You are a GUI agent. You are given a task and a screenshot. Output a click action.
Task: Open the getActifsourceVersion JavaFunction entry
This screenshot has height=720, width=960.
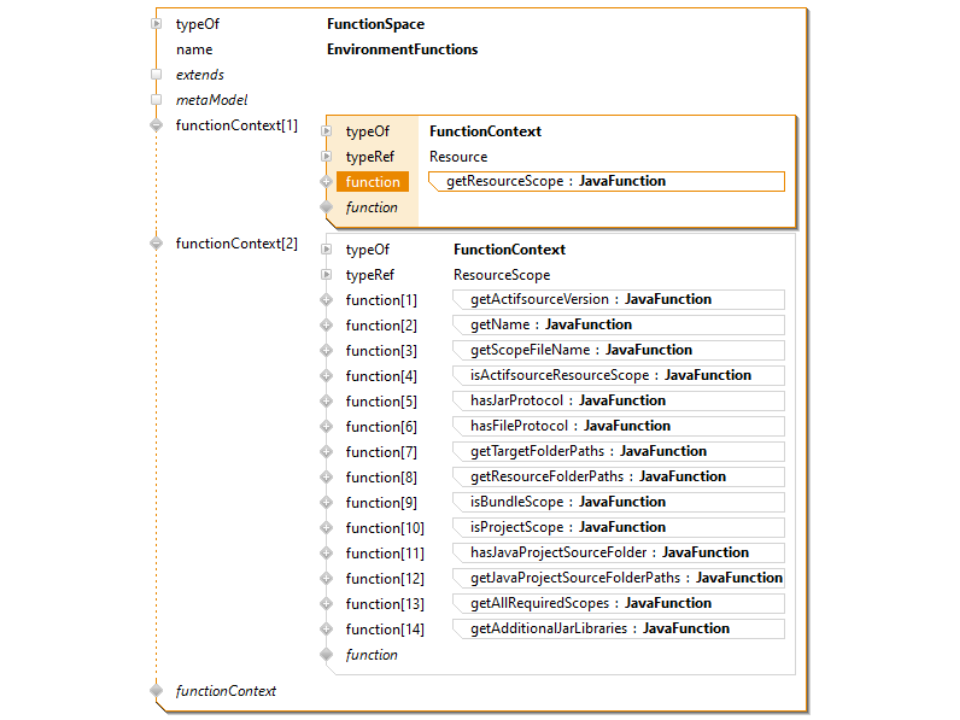(618, 299)
